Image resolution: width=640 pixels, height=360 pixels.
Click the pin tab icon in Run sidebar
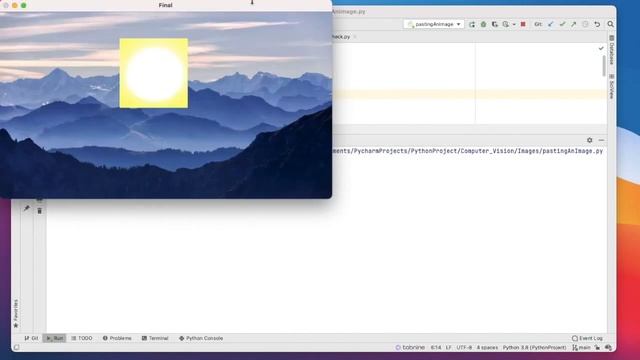pos(27,209)
